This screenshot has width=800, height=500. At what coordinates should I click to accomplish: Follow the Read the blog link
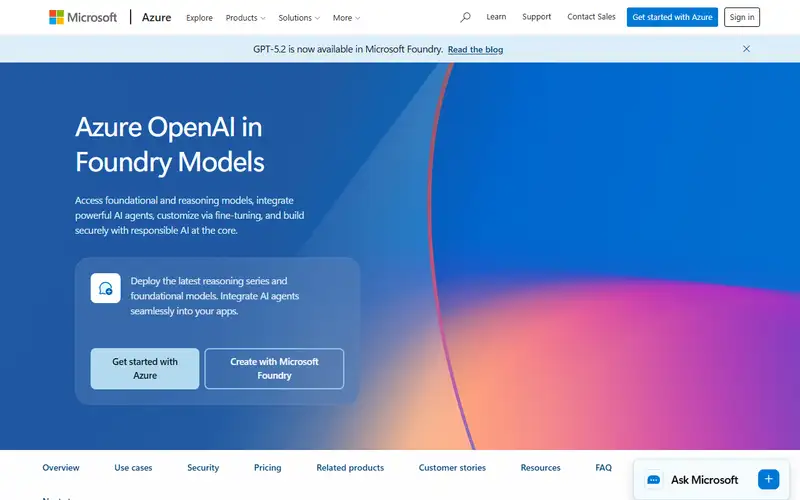[476, 49]
